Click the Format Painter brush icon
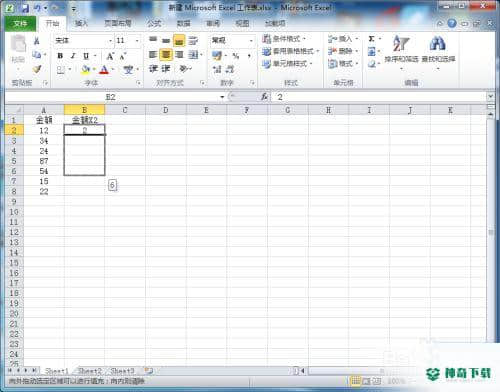The width and height of the screenshot is (500, 392). click(x=37, y=69)
